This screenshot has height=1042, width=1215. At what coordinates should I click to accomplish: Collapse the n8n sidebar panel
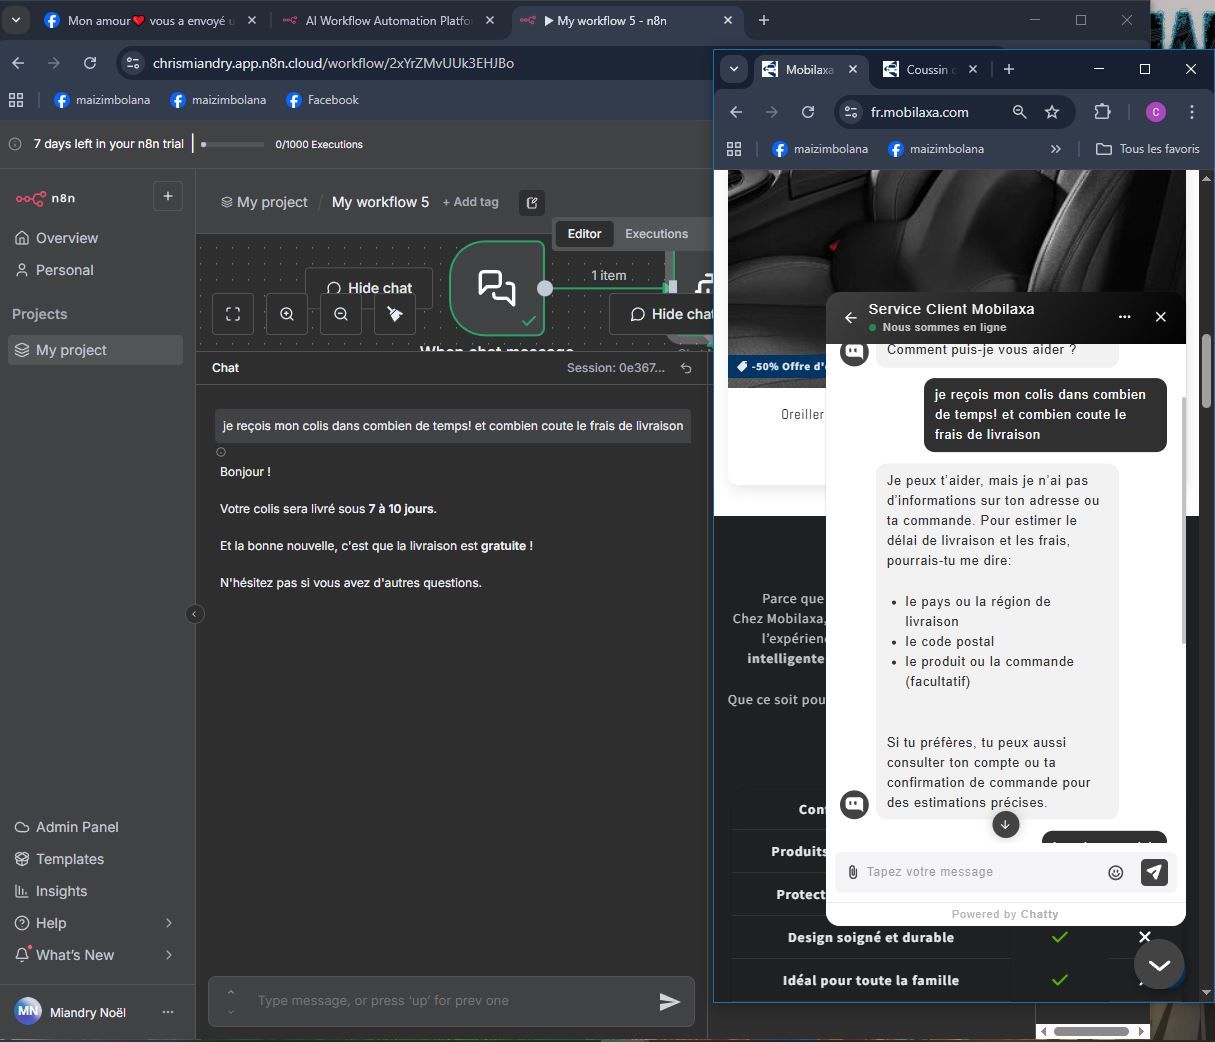click(195, 614)
